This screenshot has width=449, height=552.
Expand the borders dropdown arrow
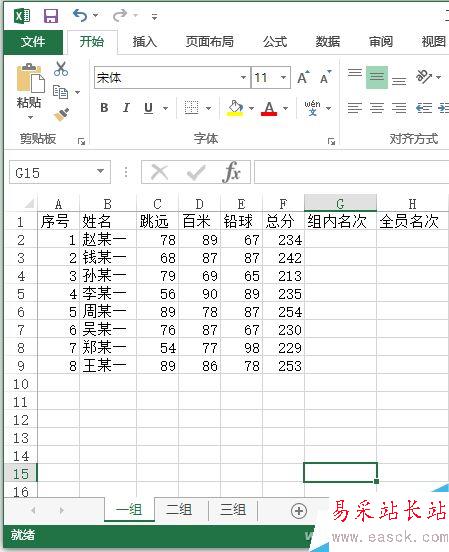click(x=208, y=108)
